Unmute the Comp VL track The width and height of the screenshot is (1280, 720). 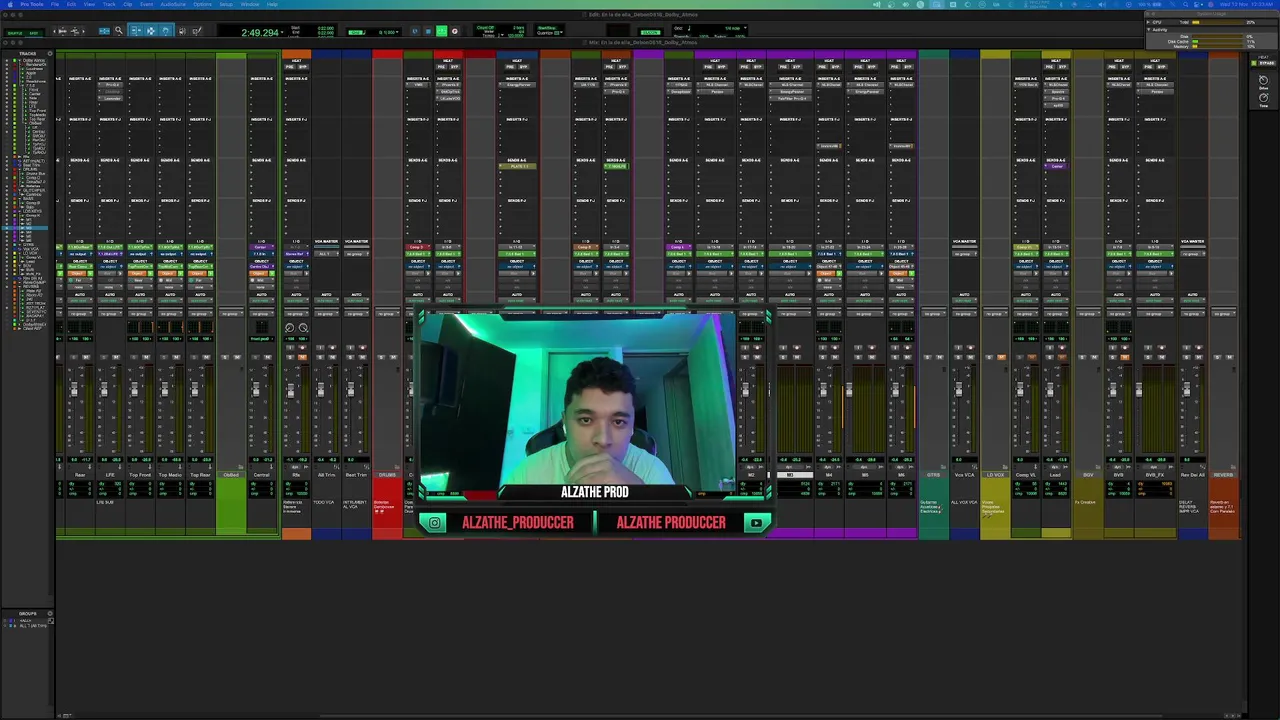[1032, 356]
